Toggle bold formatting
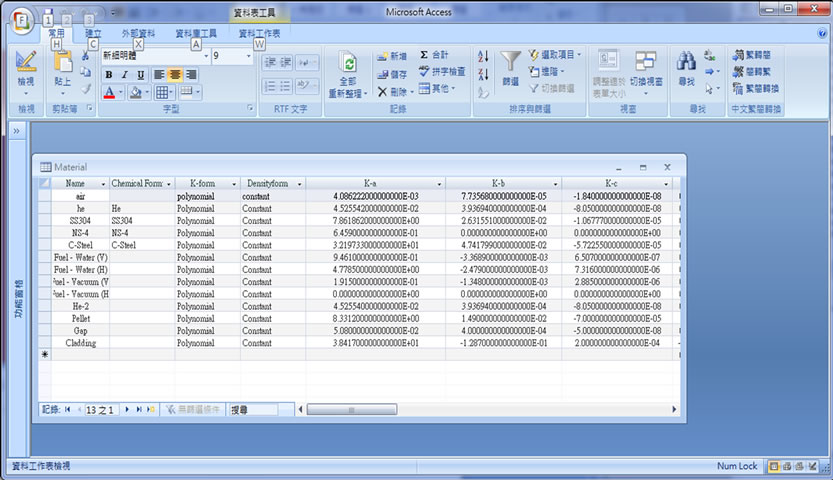This screenshot has width=833, height=480. [x=109, y=75]
